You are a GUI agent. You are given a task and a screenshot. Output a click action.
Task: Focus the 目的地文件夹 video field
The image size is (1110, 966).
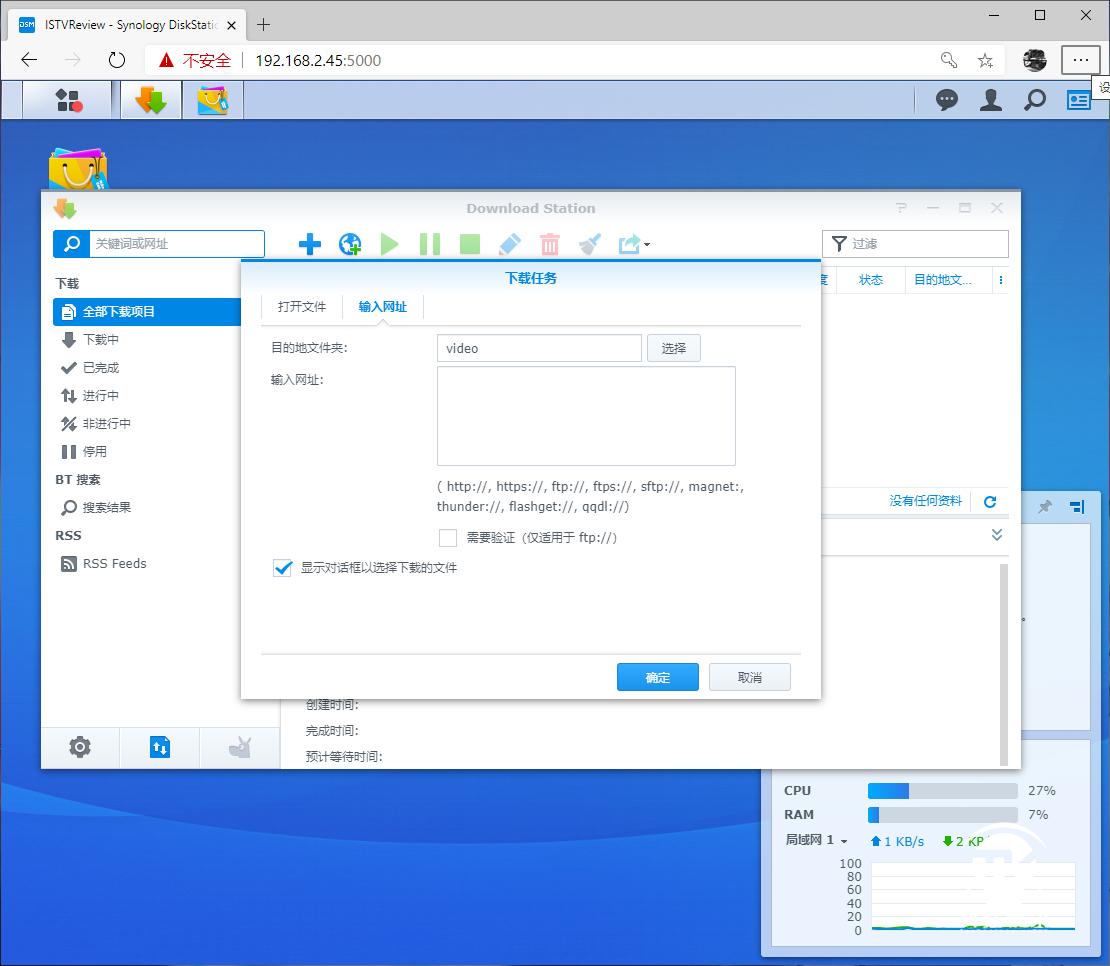(x=539, y=348)
